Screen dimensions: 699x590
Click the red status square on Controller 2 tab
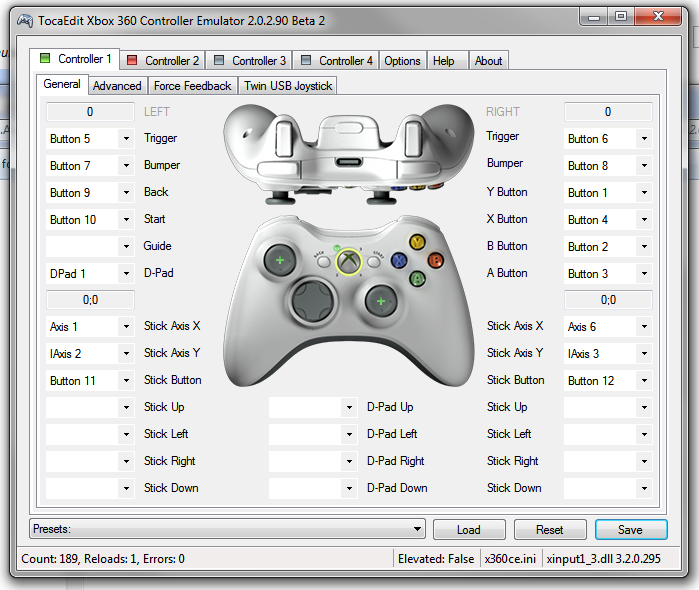pyautogui.click(x=132, y=60)
